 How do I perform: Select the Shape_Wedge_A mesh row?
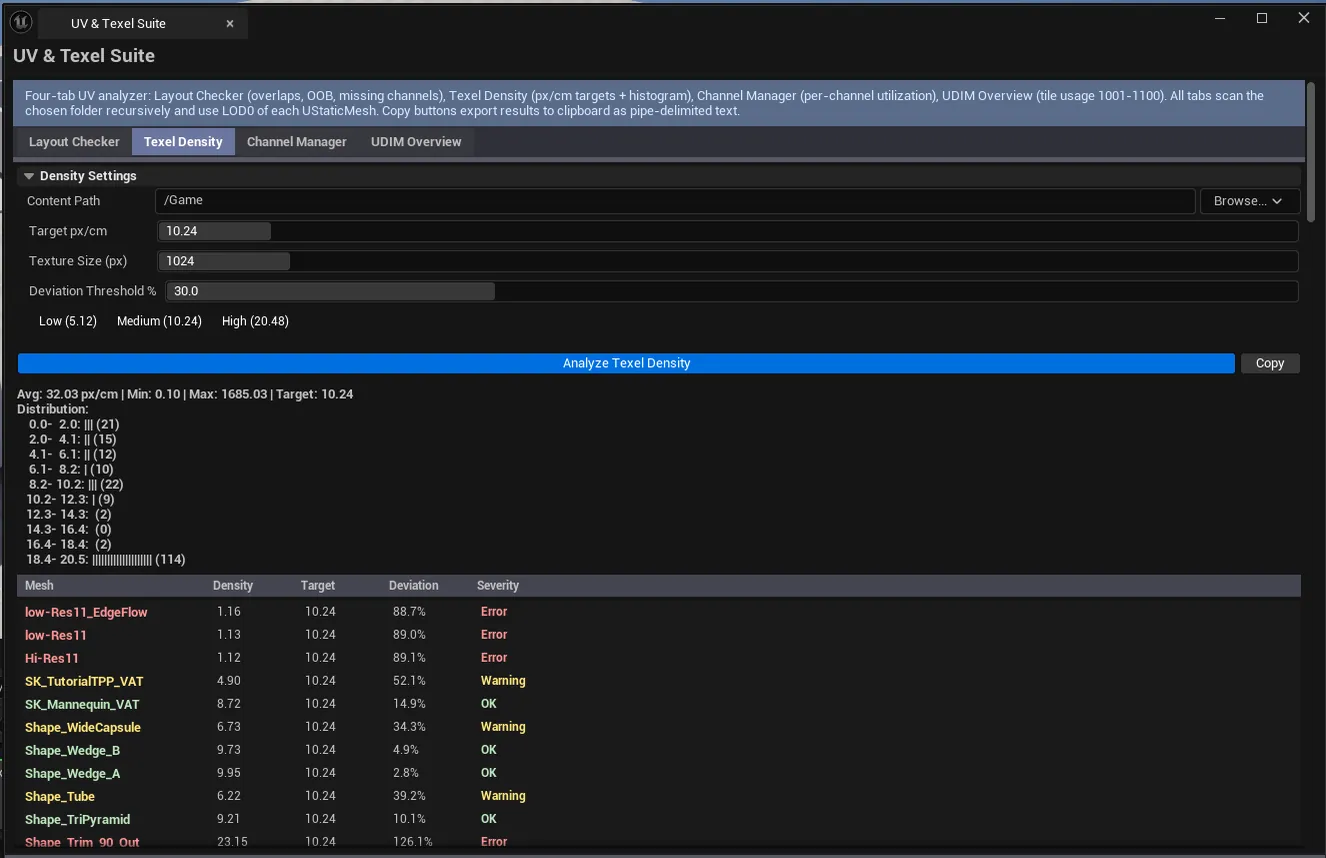(659, 773)
